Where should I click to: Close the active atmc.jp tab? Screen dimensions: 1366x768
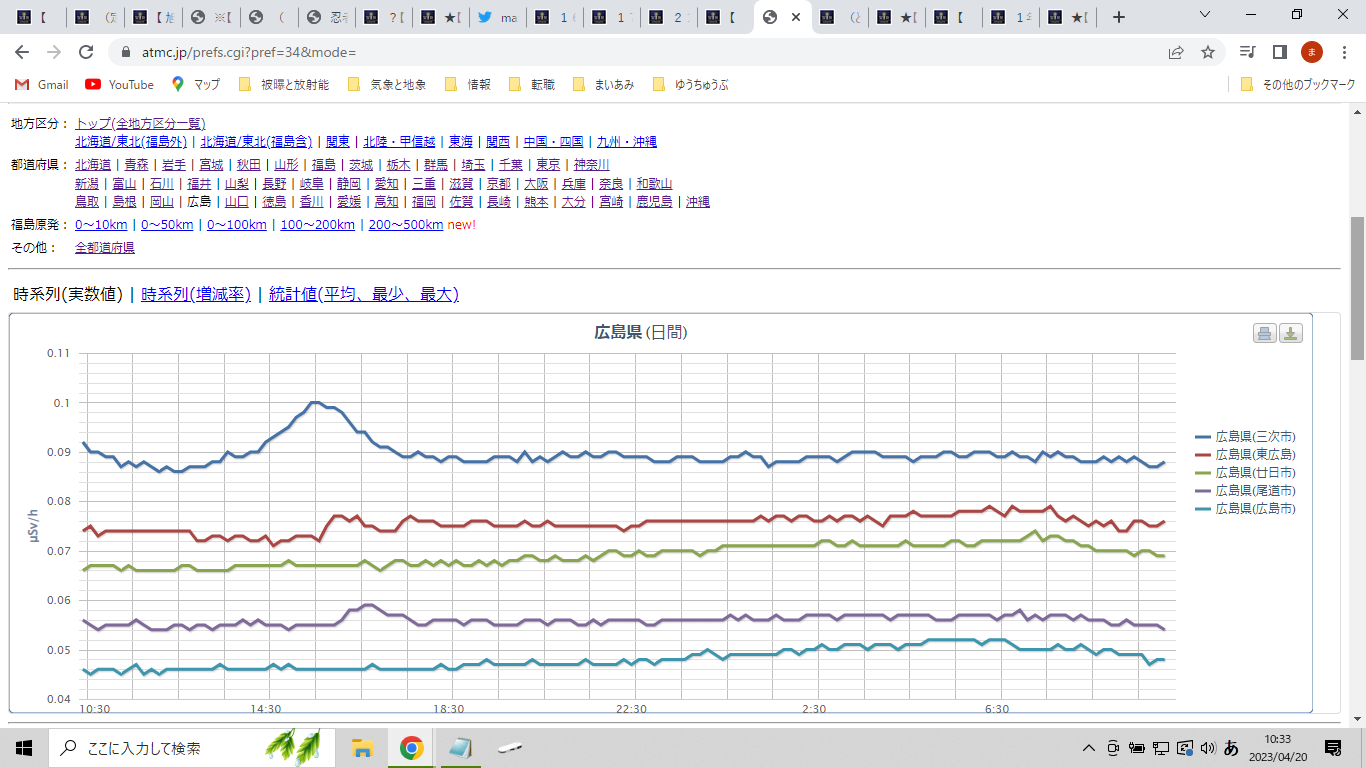click(x=796, y=17)
